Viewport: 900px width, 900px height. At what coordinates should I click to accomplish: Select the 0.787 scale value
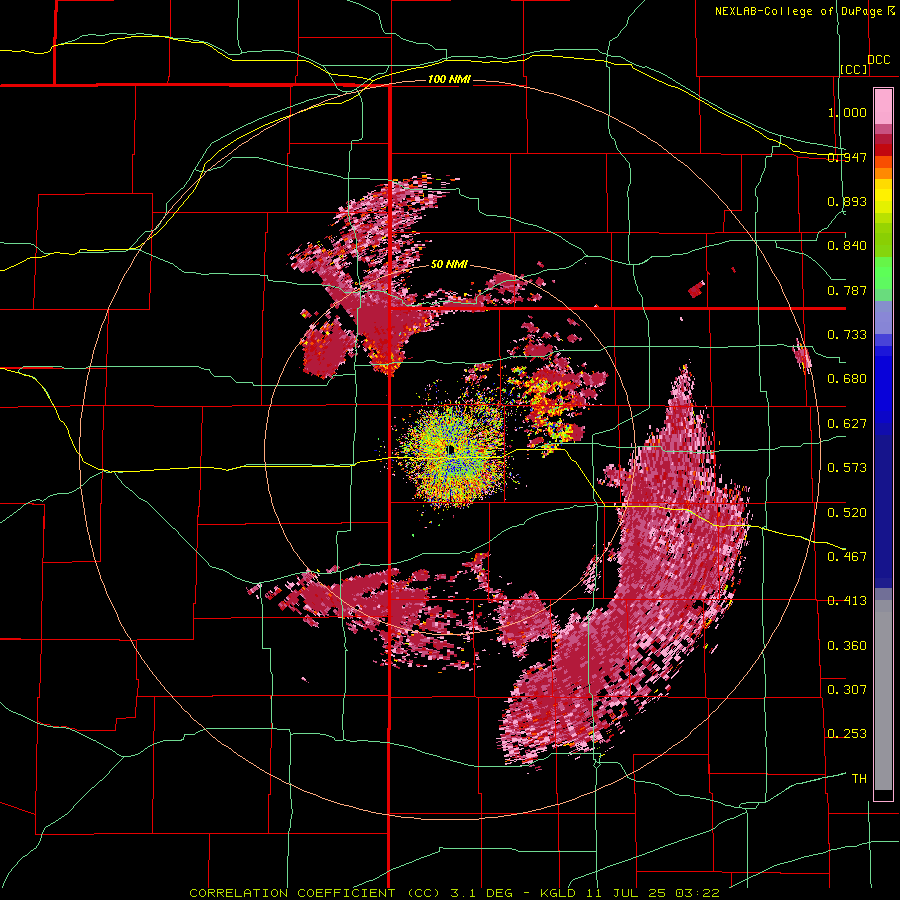click(847, 290)
